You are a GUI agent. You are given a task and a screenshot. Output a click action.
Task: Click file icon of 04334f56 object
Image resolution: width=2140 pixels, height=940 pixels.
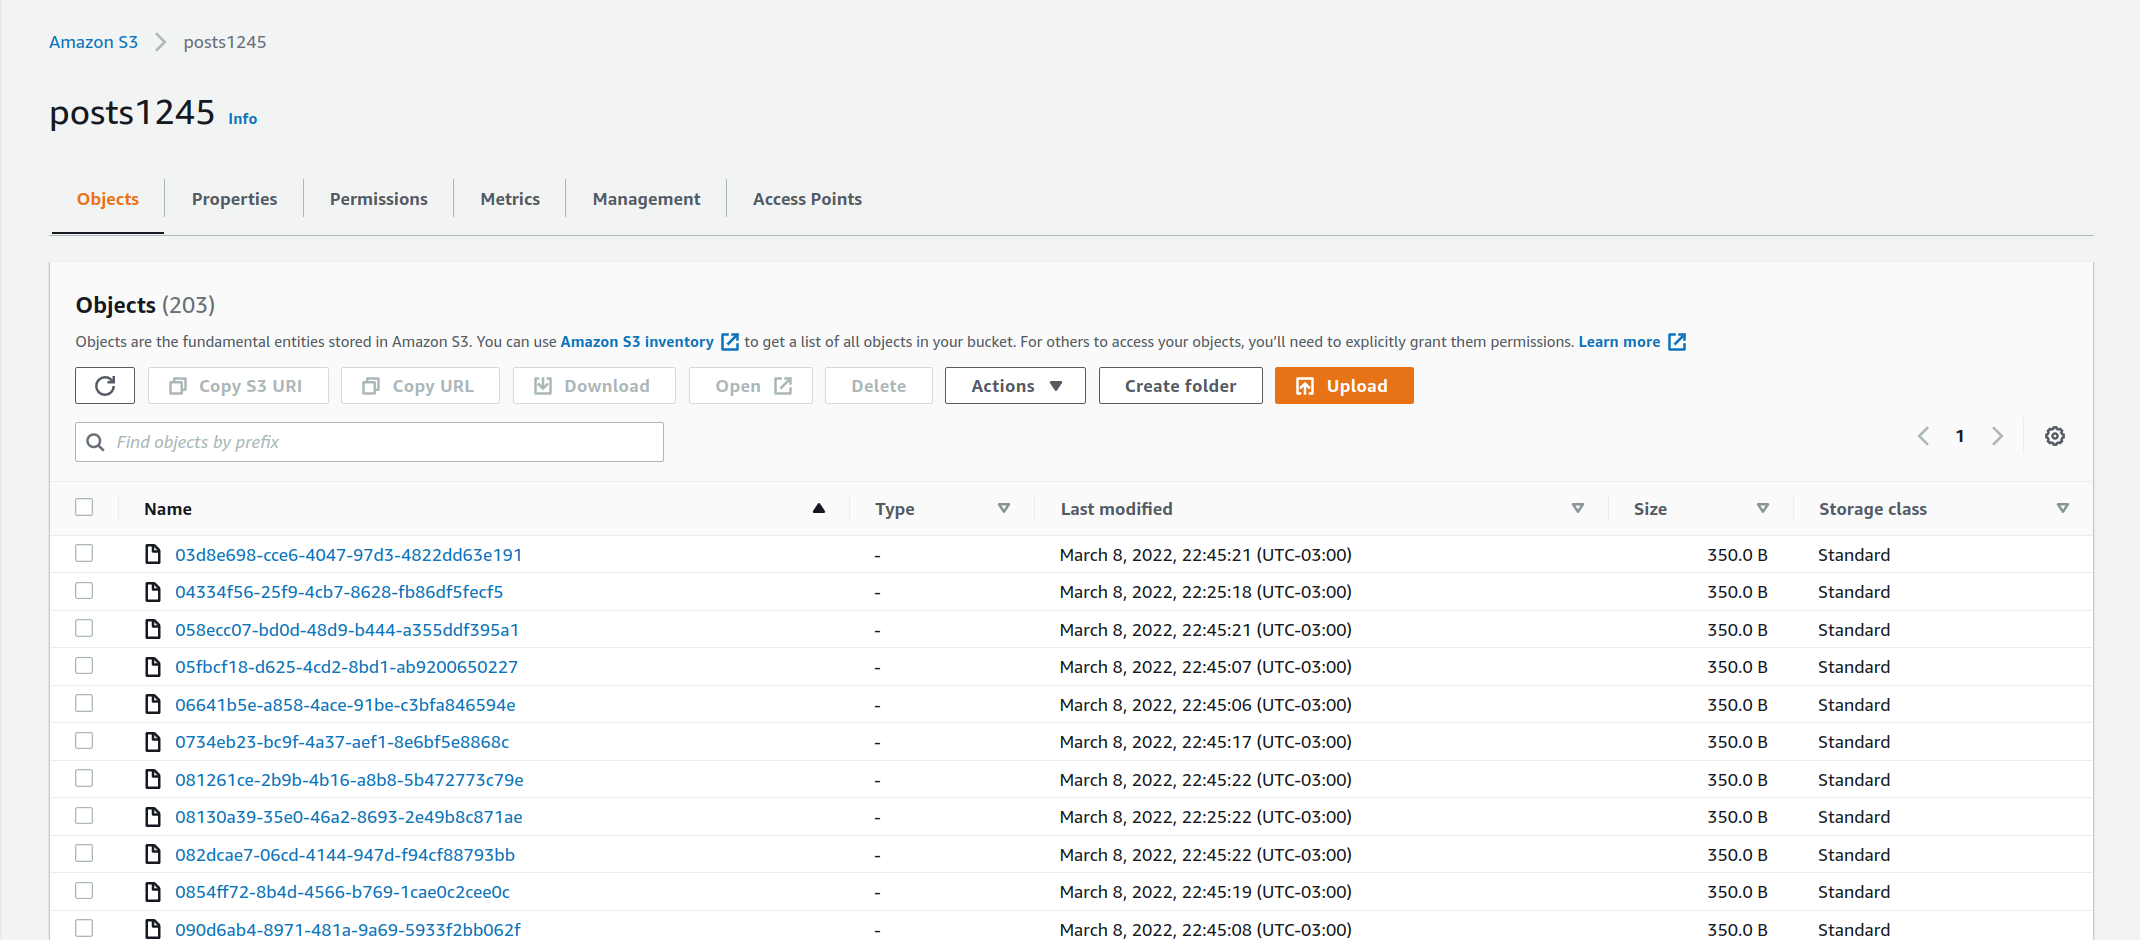[153, 592]
